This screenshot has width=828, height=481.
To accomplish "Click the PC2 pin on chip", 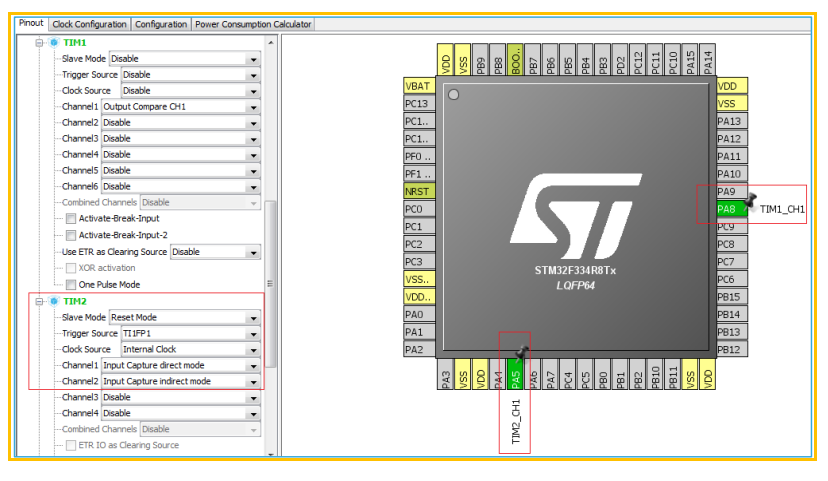I will 419,244.
